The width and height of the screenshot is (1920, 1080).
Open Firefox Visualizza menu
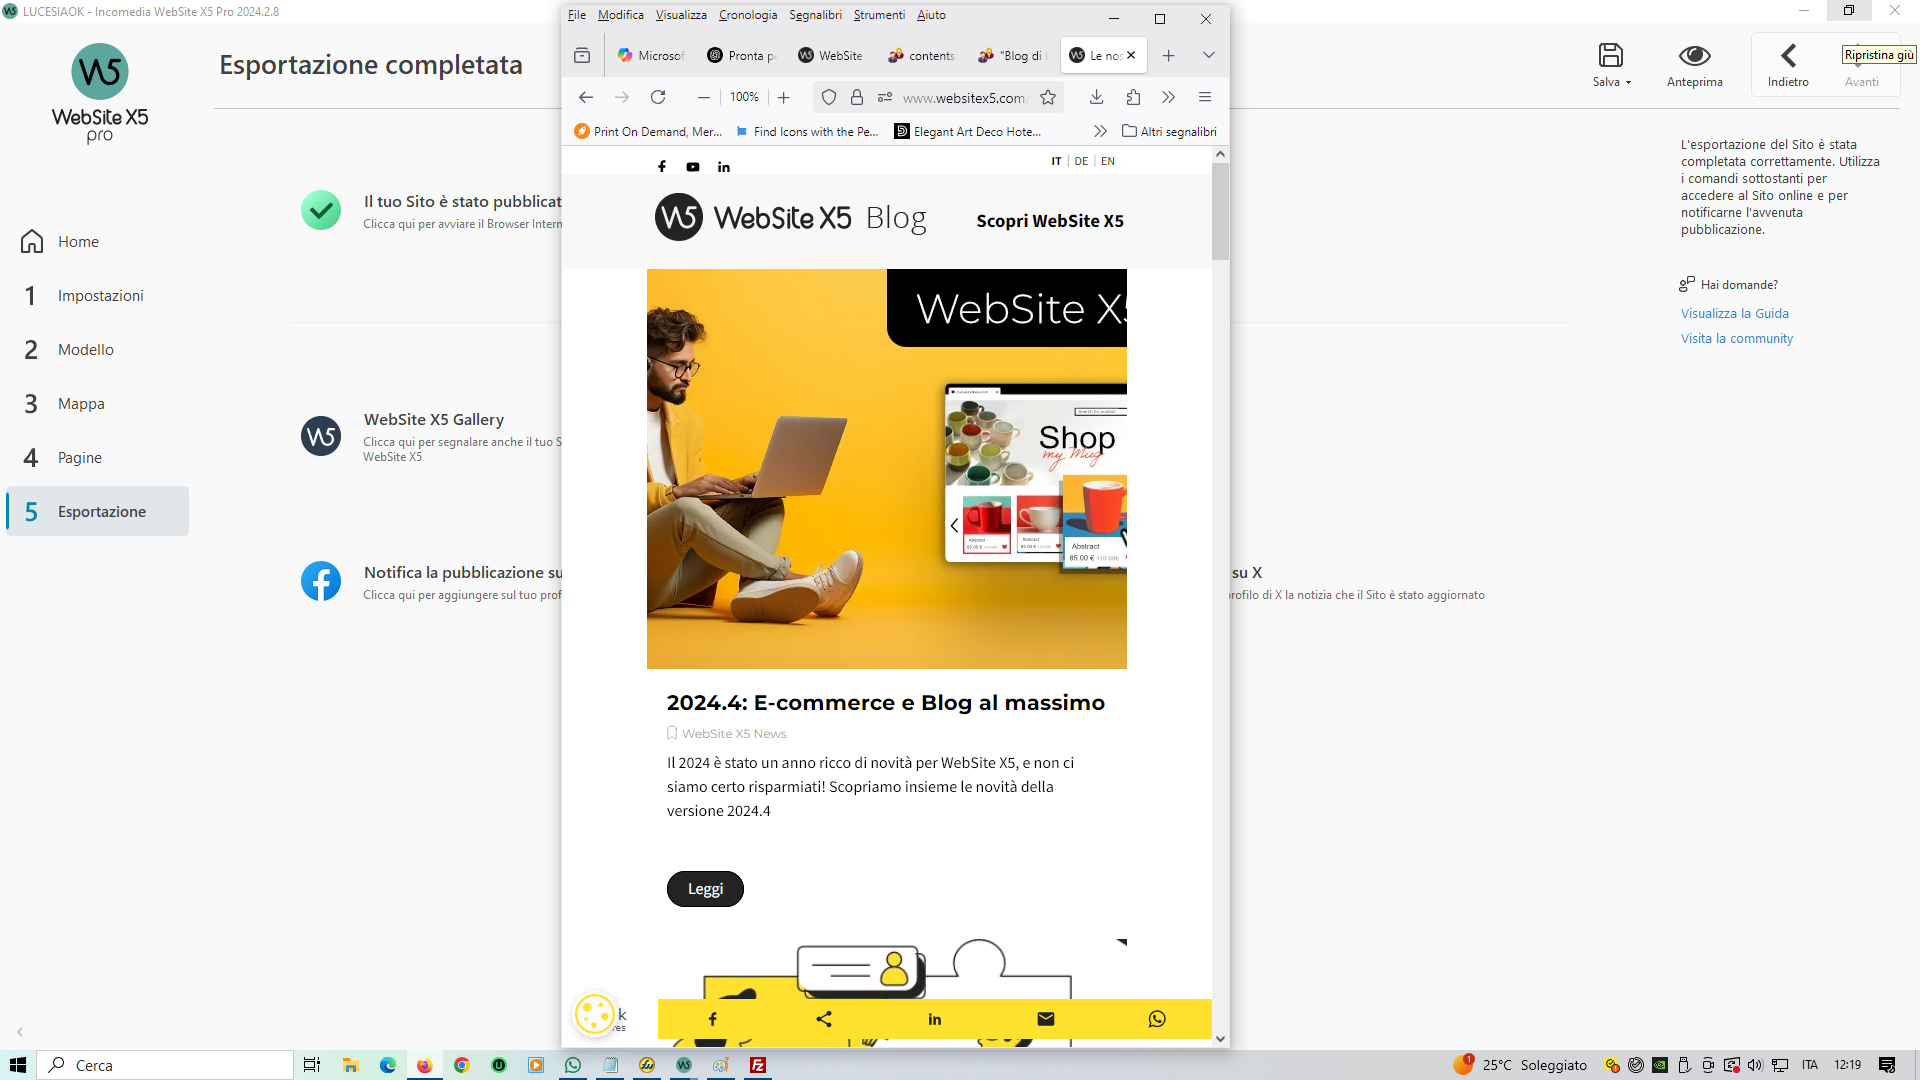(681, 15)
